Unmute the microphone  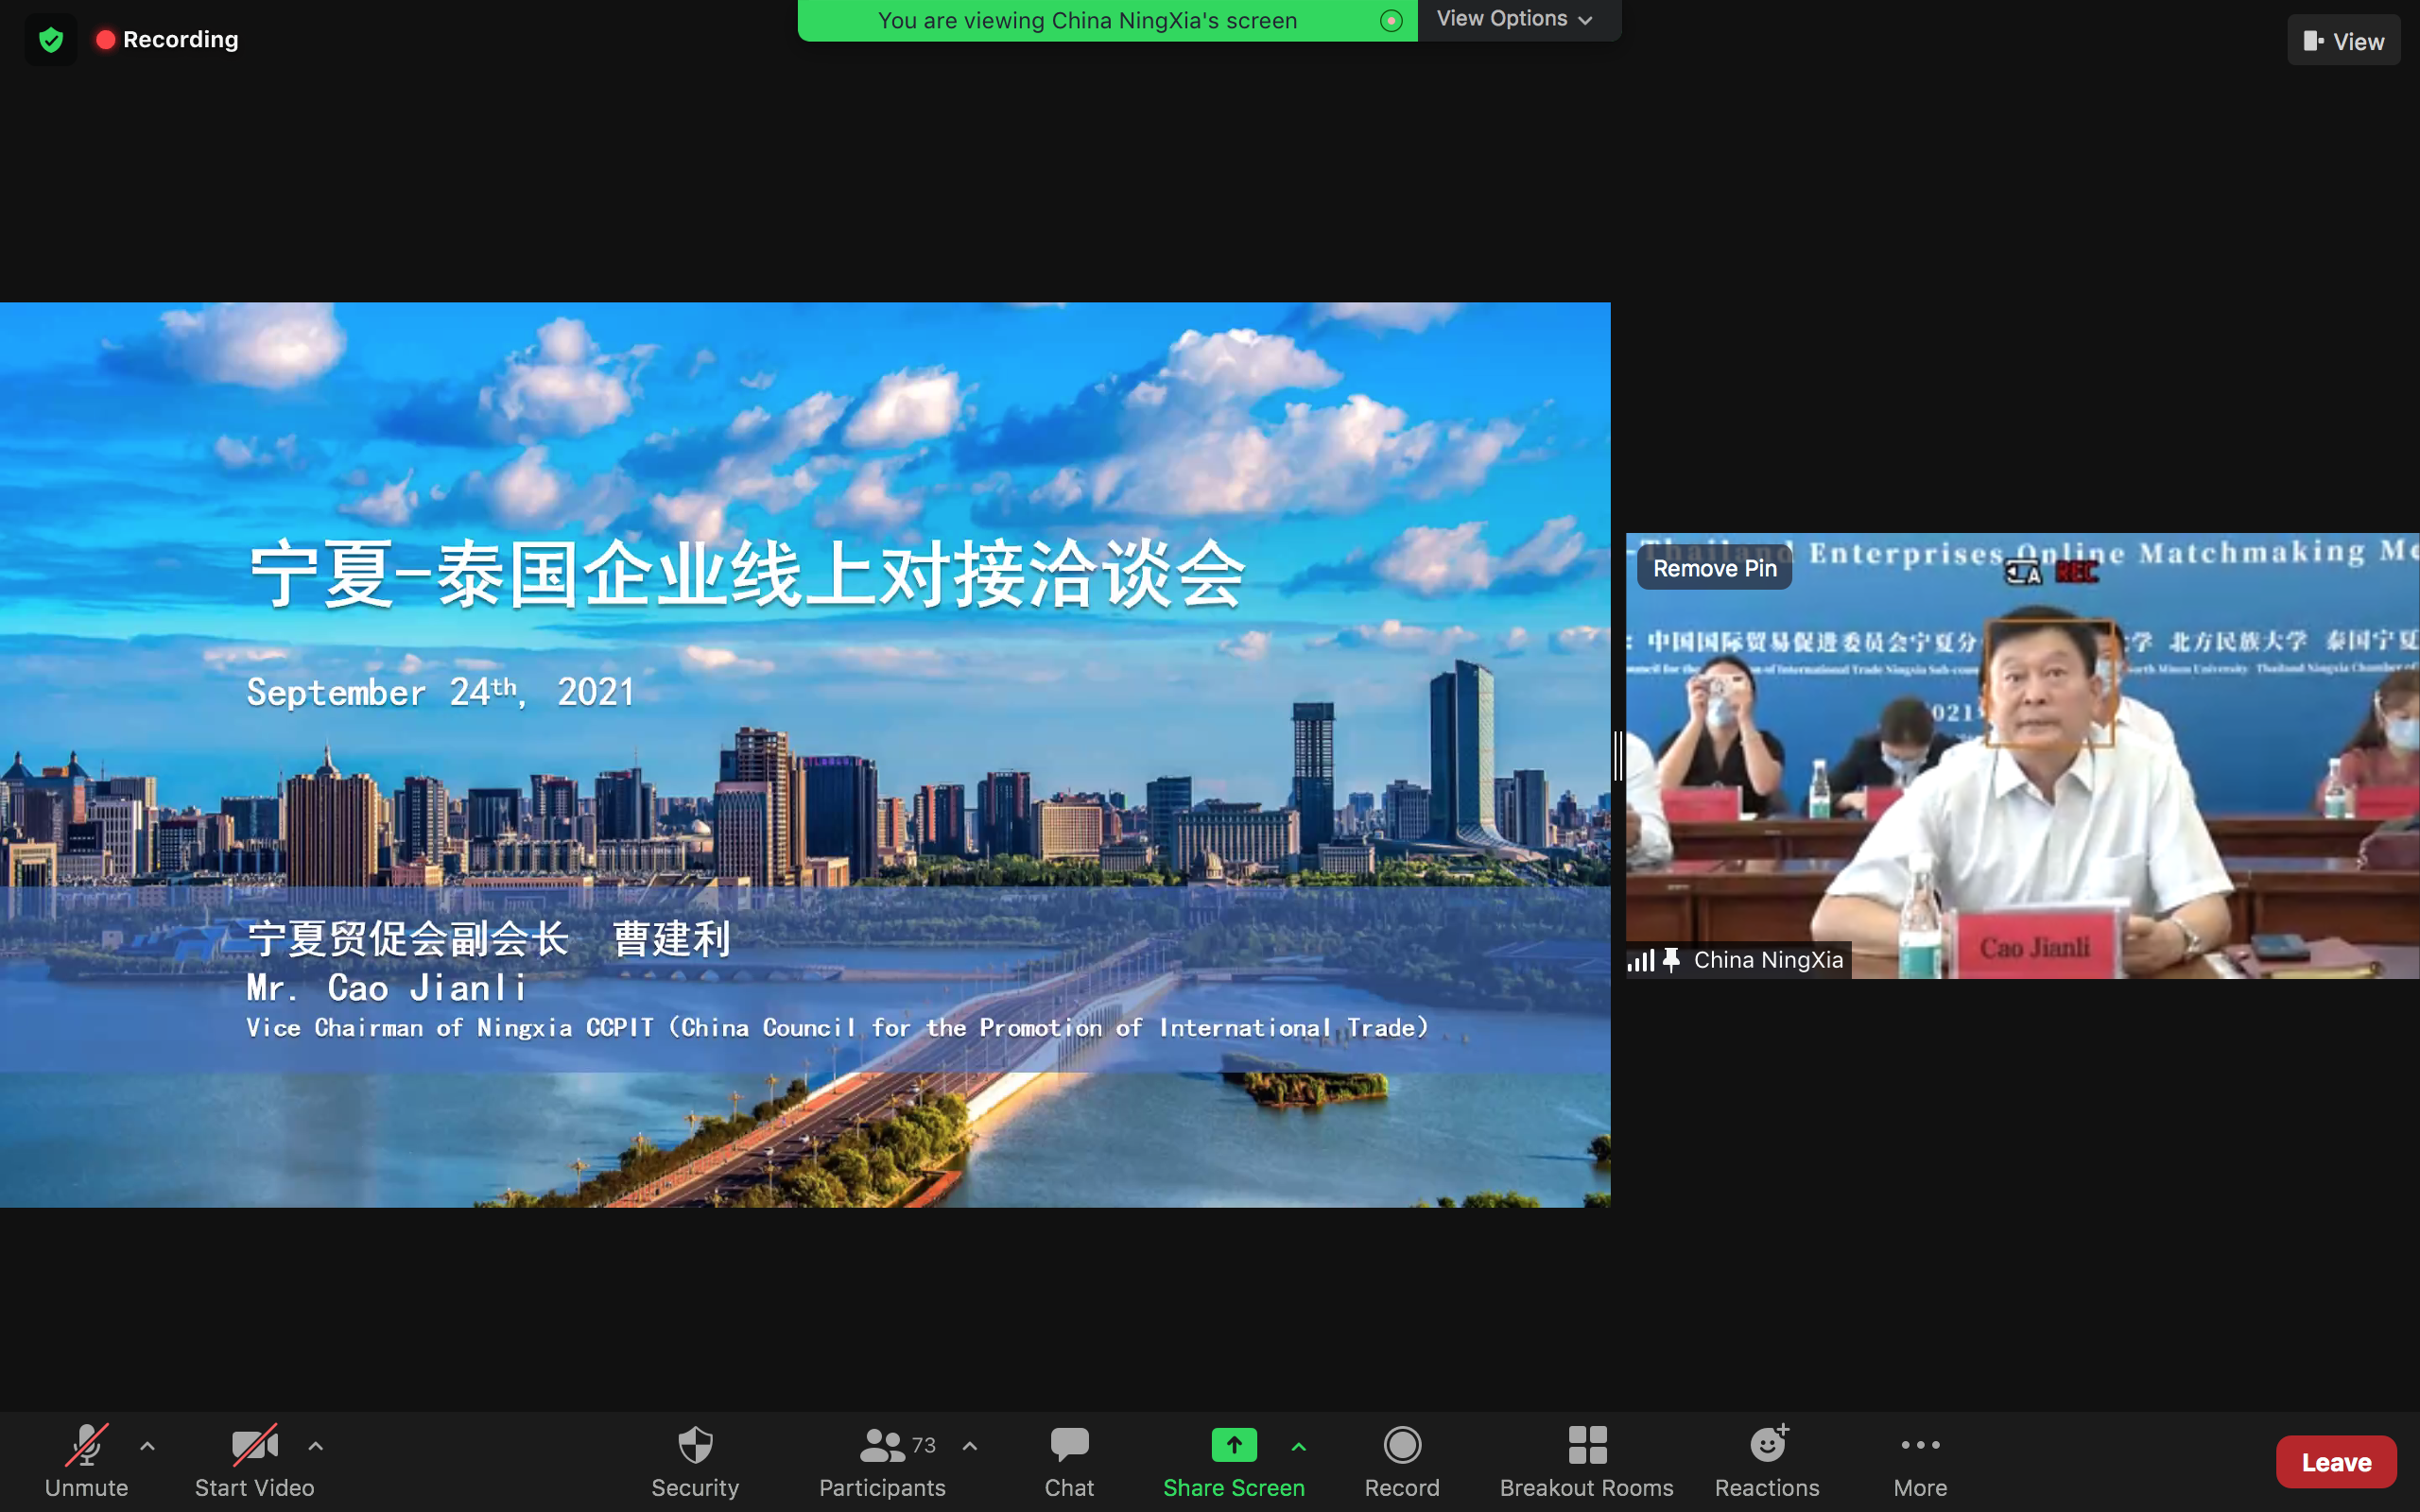[86, 1460]
